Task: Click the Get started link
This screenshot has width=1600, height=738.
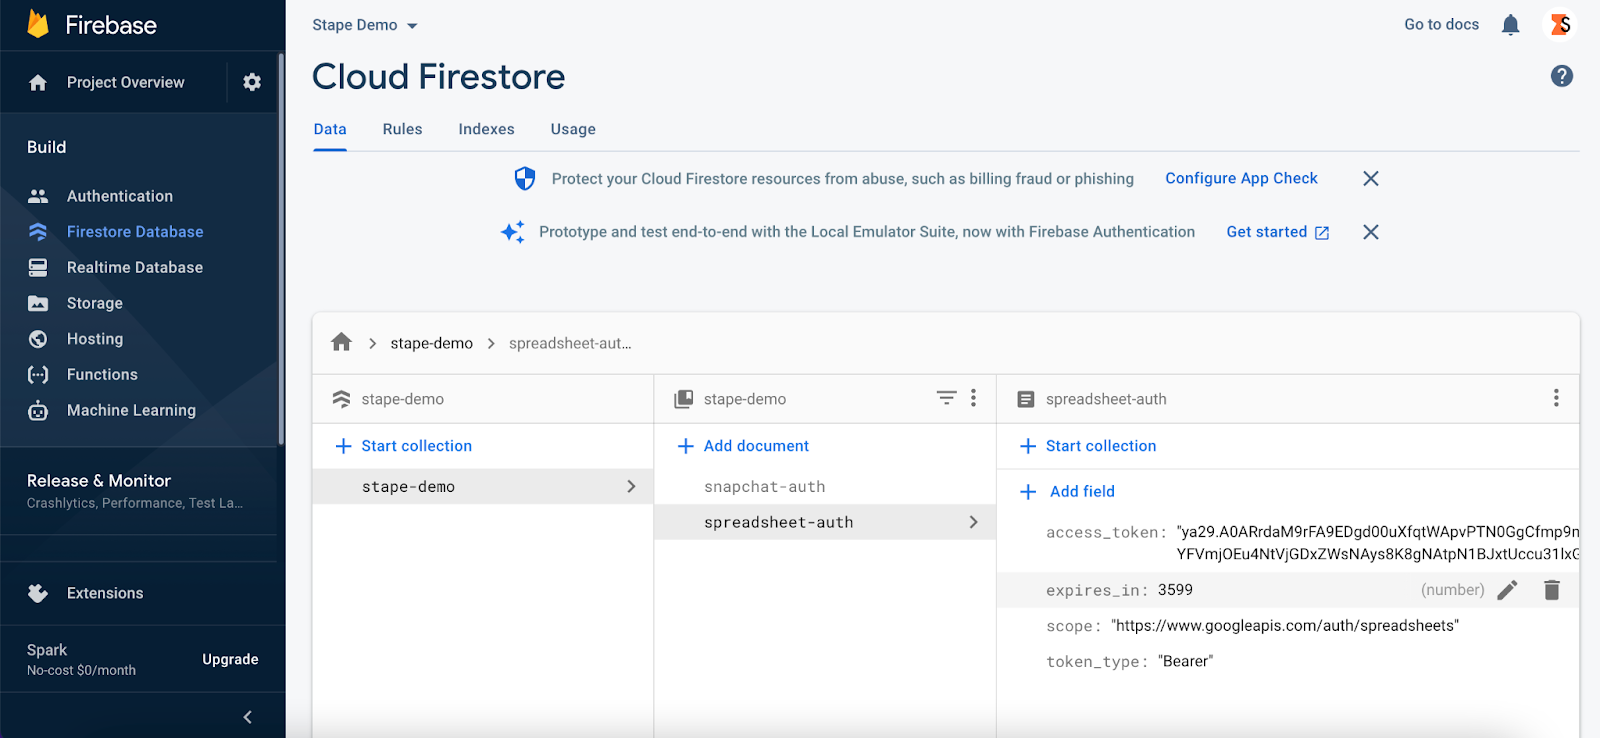Action: tap(1277, 232)
